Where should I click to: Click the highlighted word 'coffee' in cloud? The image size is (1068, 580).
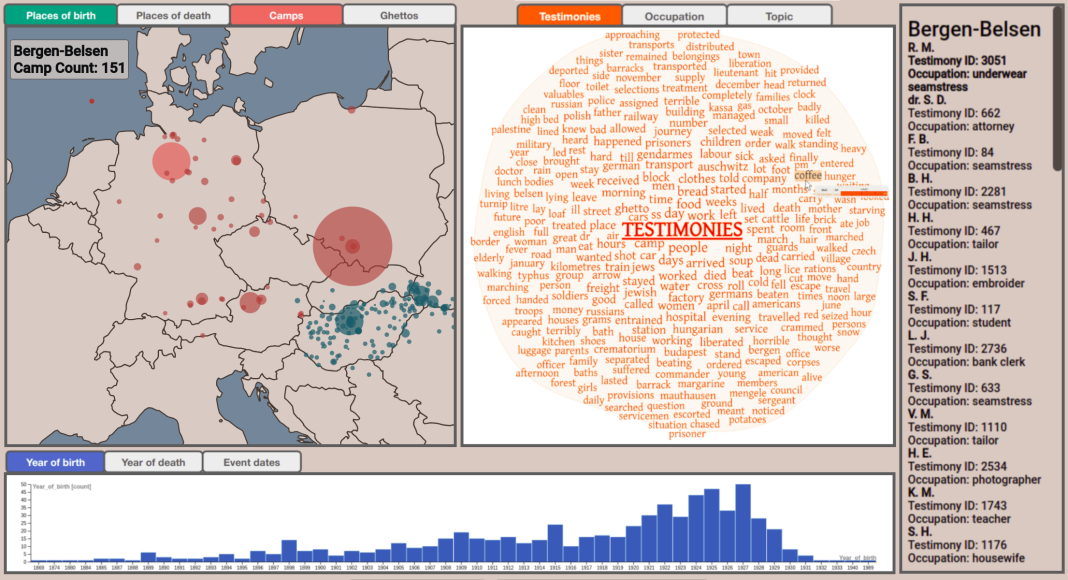(808, 175)
